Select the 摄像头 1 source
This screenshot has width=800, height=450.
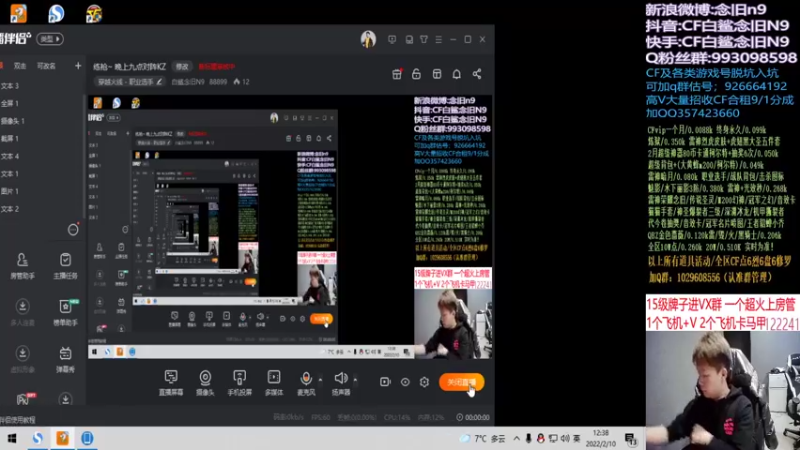(13, 121)
